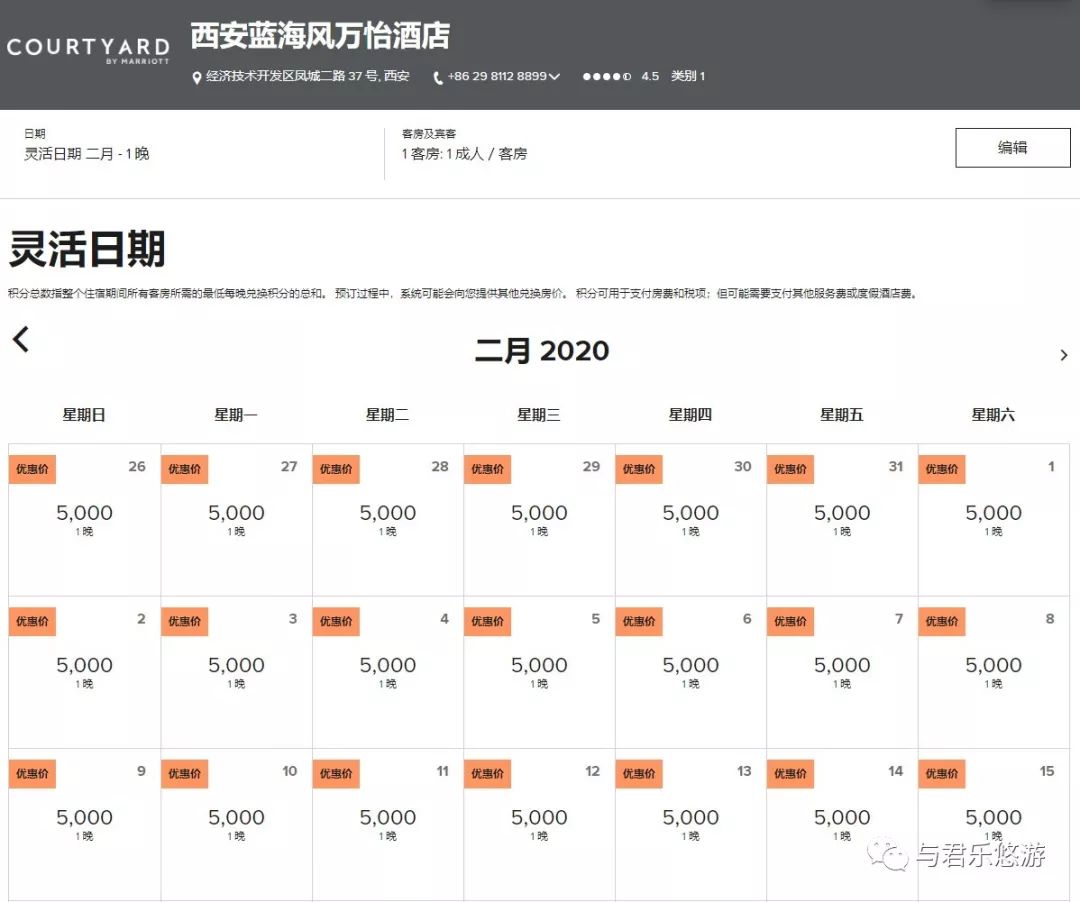
Task: Select February 1 calendar cell
Action: 994,520
